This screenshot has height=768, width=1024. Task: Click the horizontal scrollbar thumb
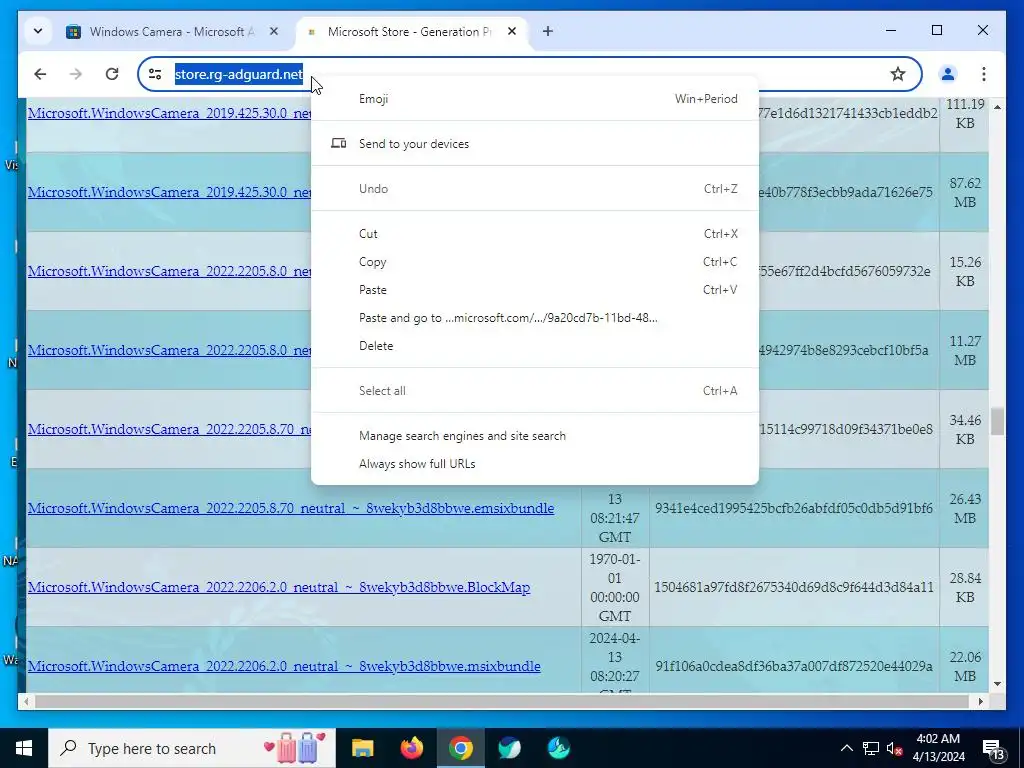pos(502,701)
